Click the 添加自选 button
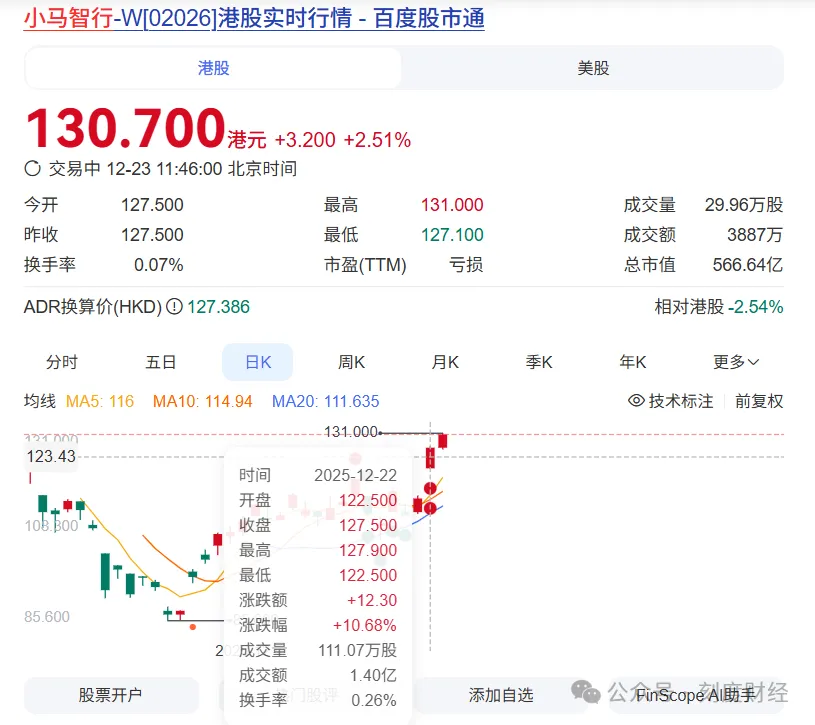The image size is (815, 725). 501,695
